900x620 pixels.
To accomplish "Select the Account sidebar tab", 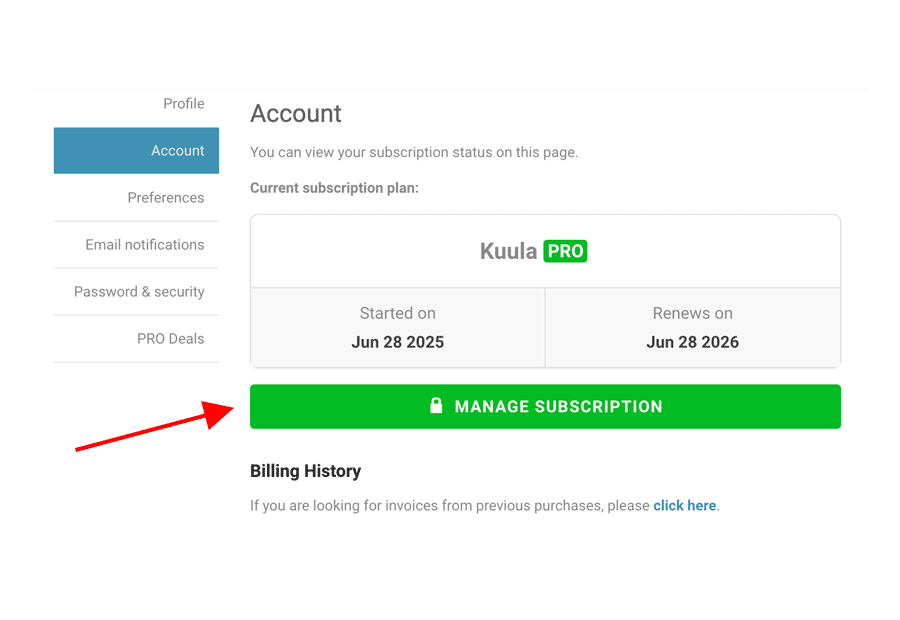I will 137,150.
